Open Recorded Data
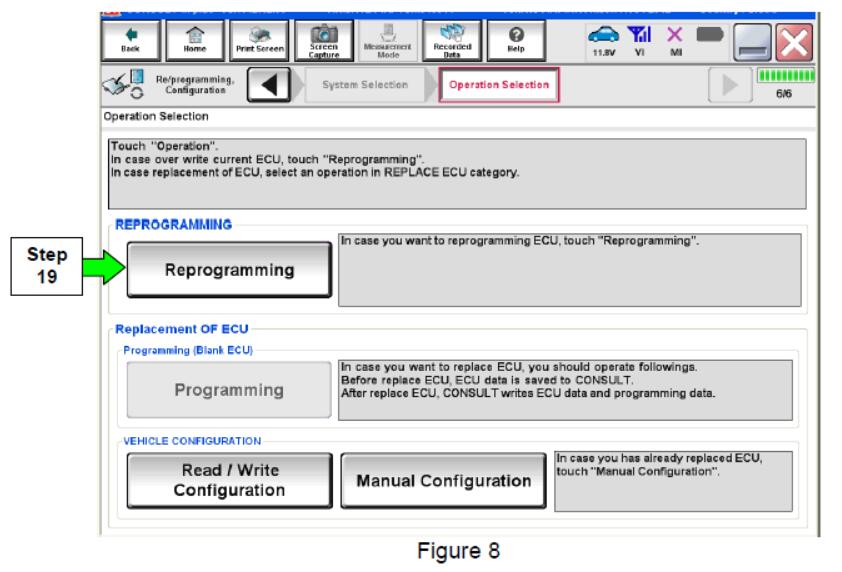This screenshot has width=842, height=572. [452, 40]
